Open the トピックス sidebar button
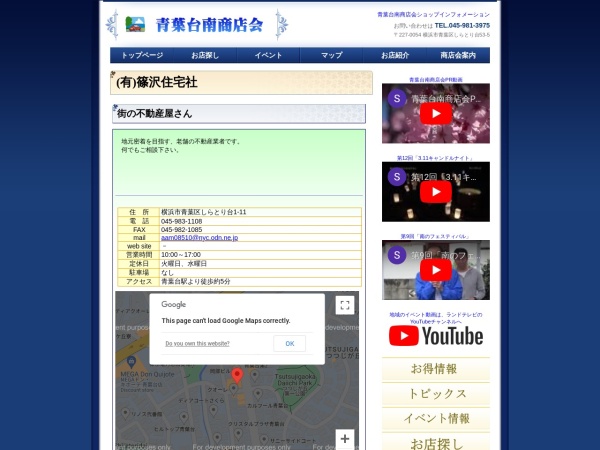Screen dimensions: 600x450 435,394
